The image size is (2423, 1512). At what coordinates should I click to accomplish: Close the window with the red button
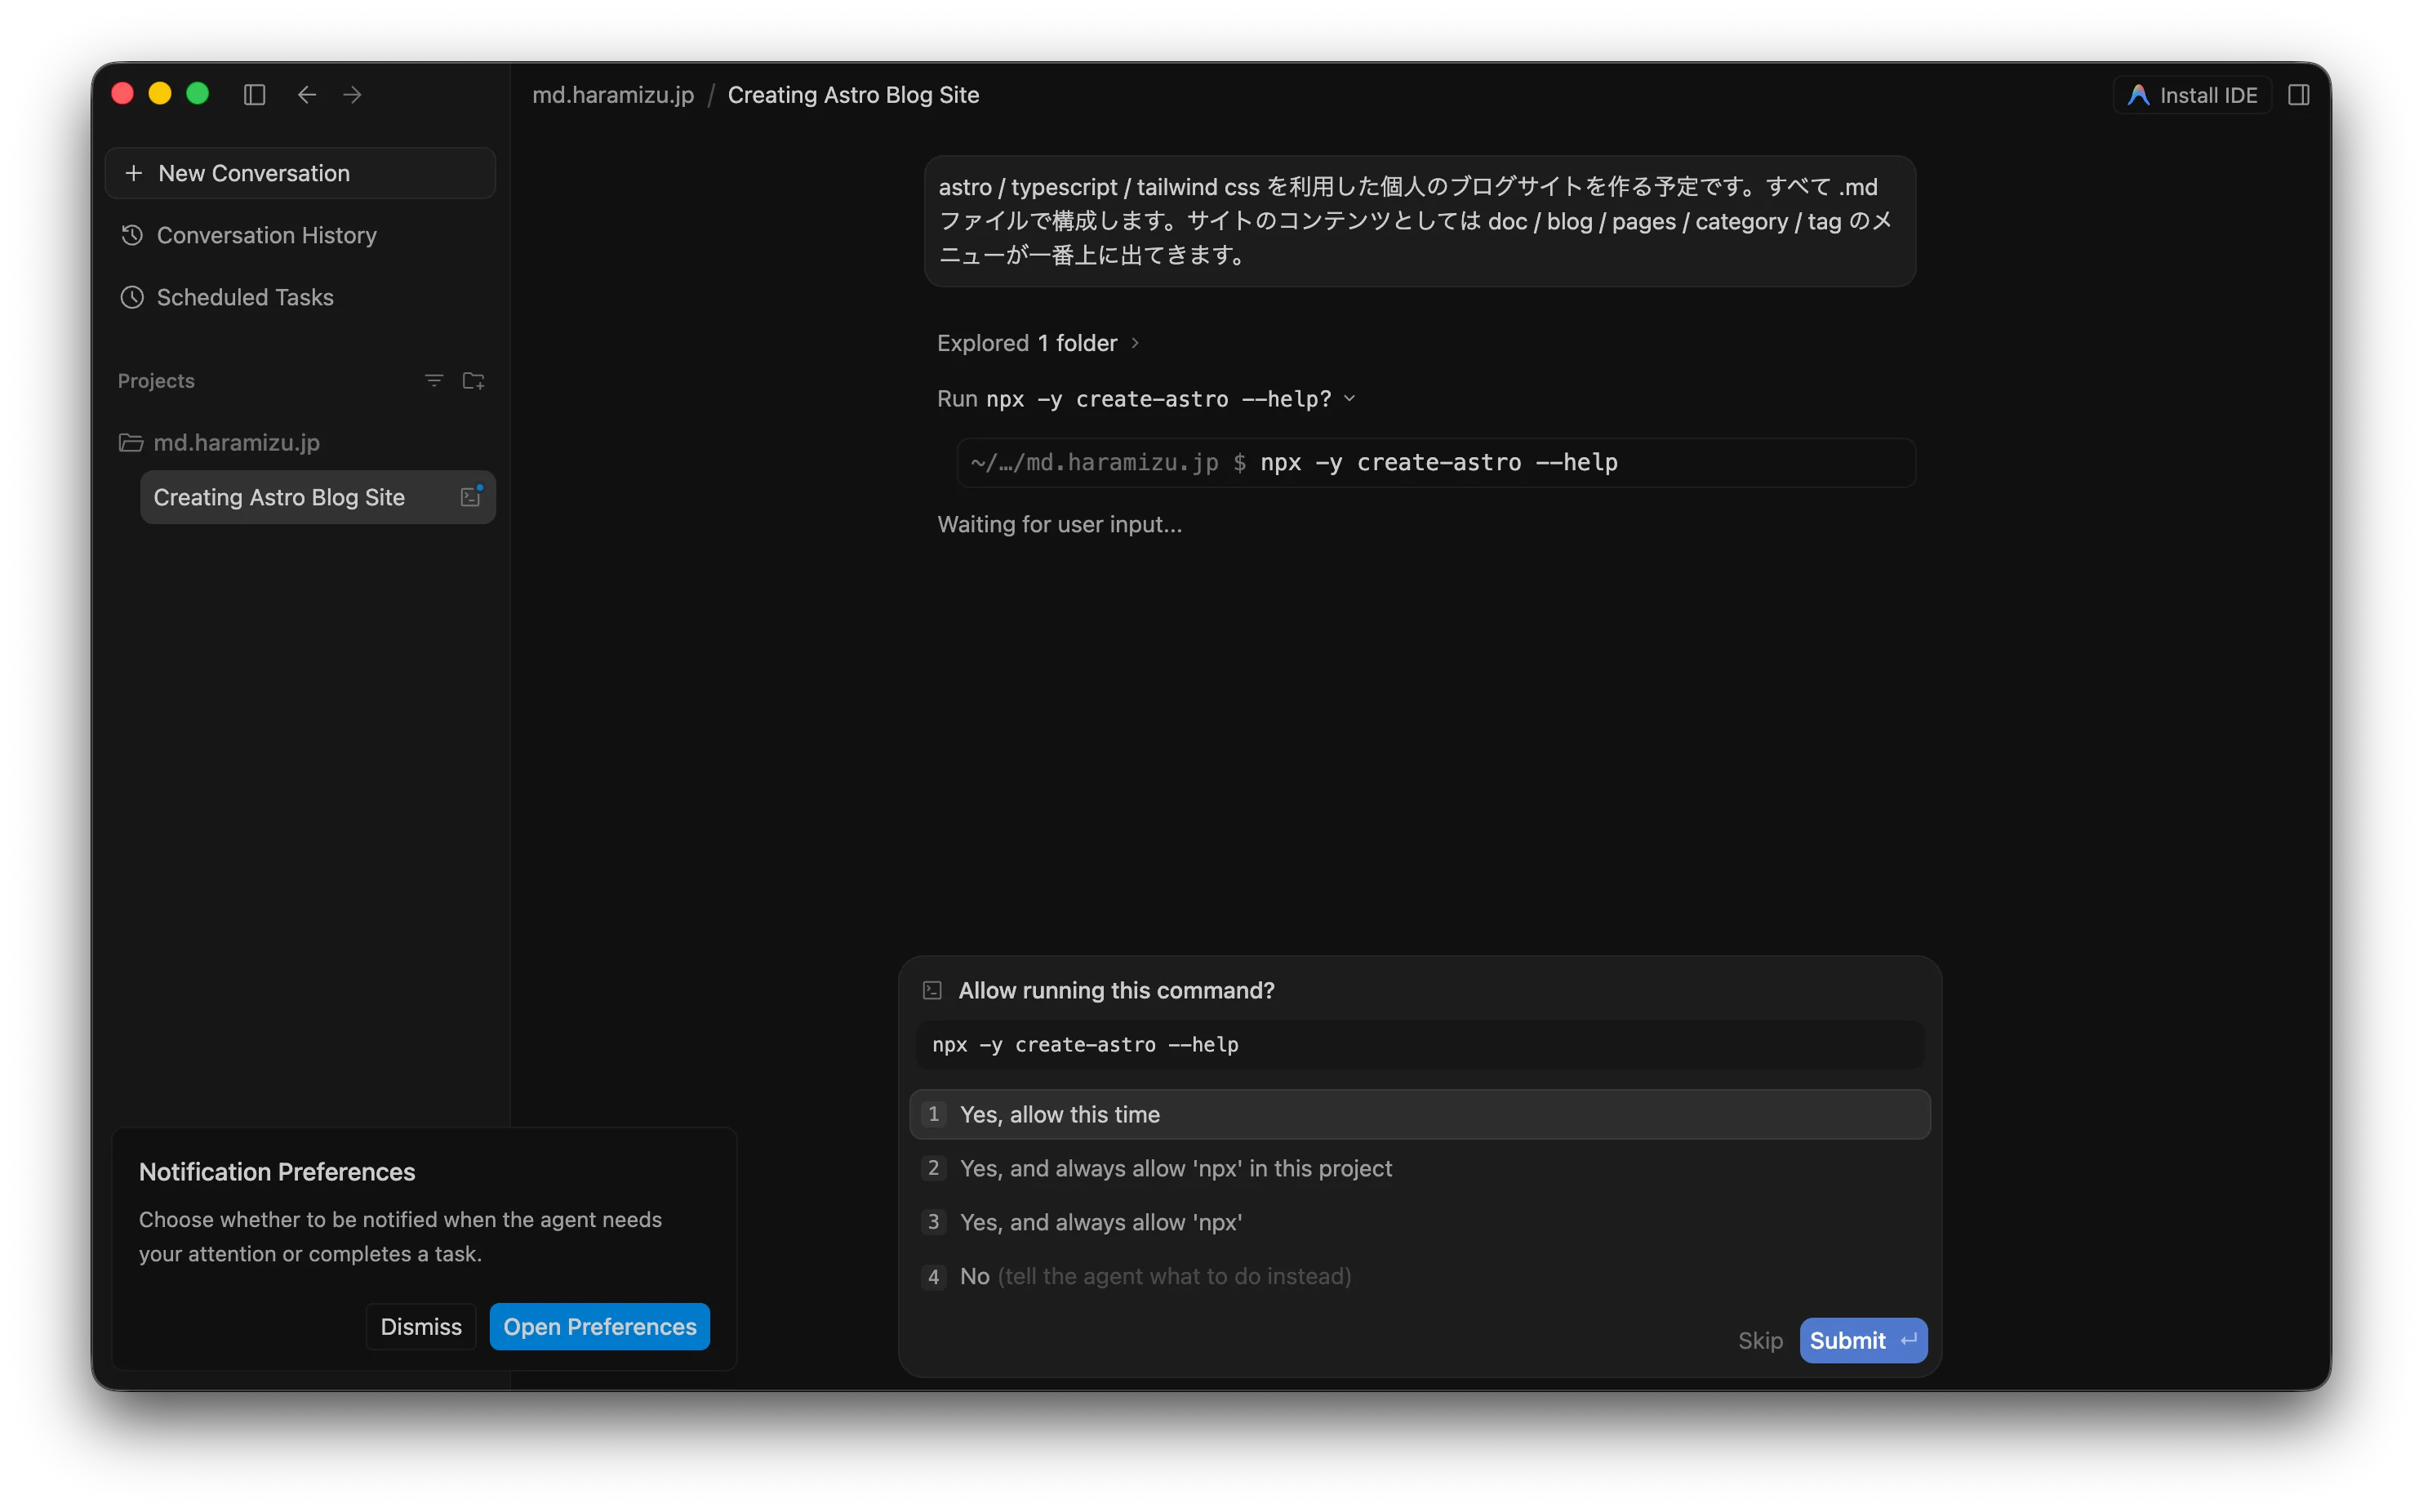(122, 94)
